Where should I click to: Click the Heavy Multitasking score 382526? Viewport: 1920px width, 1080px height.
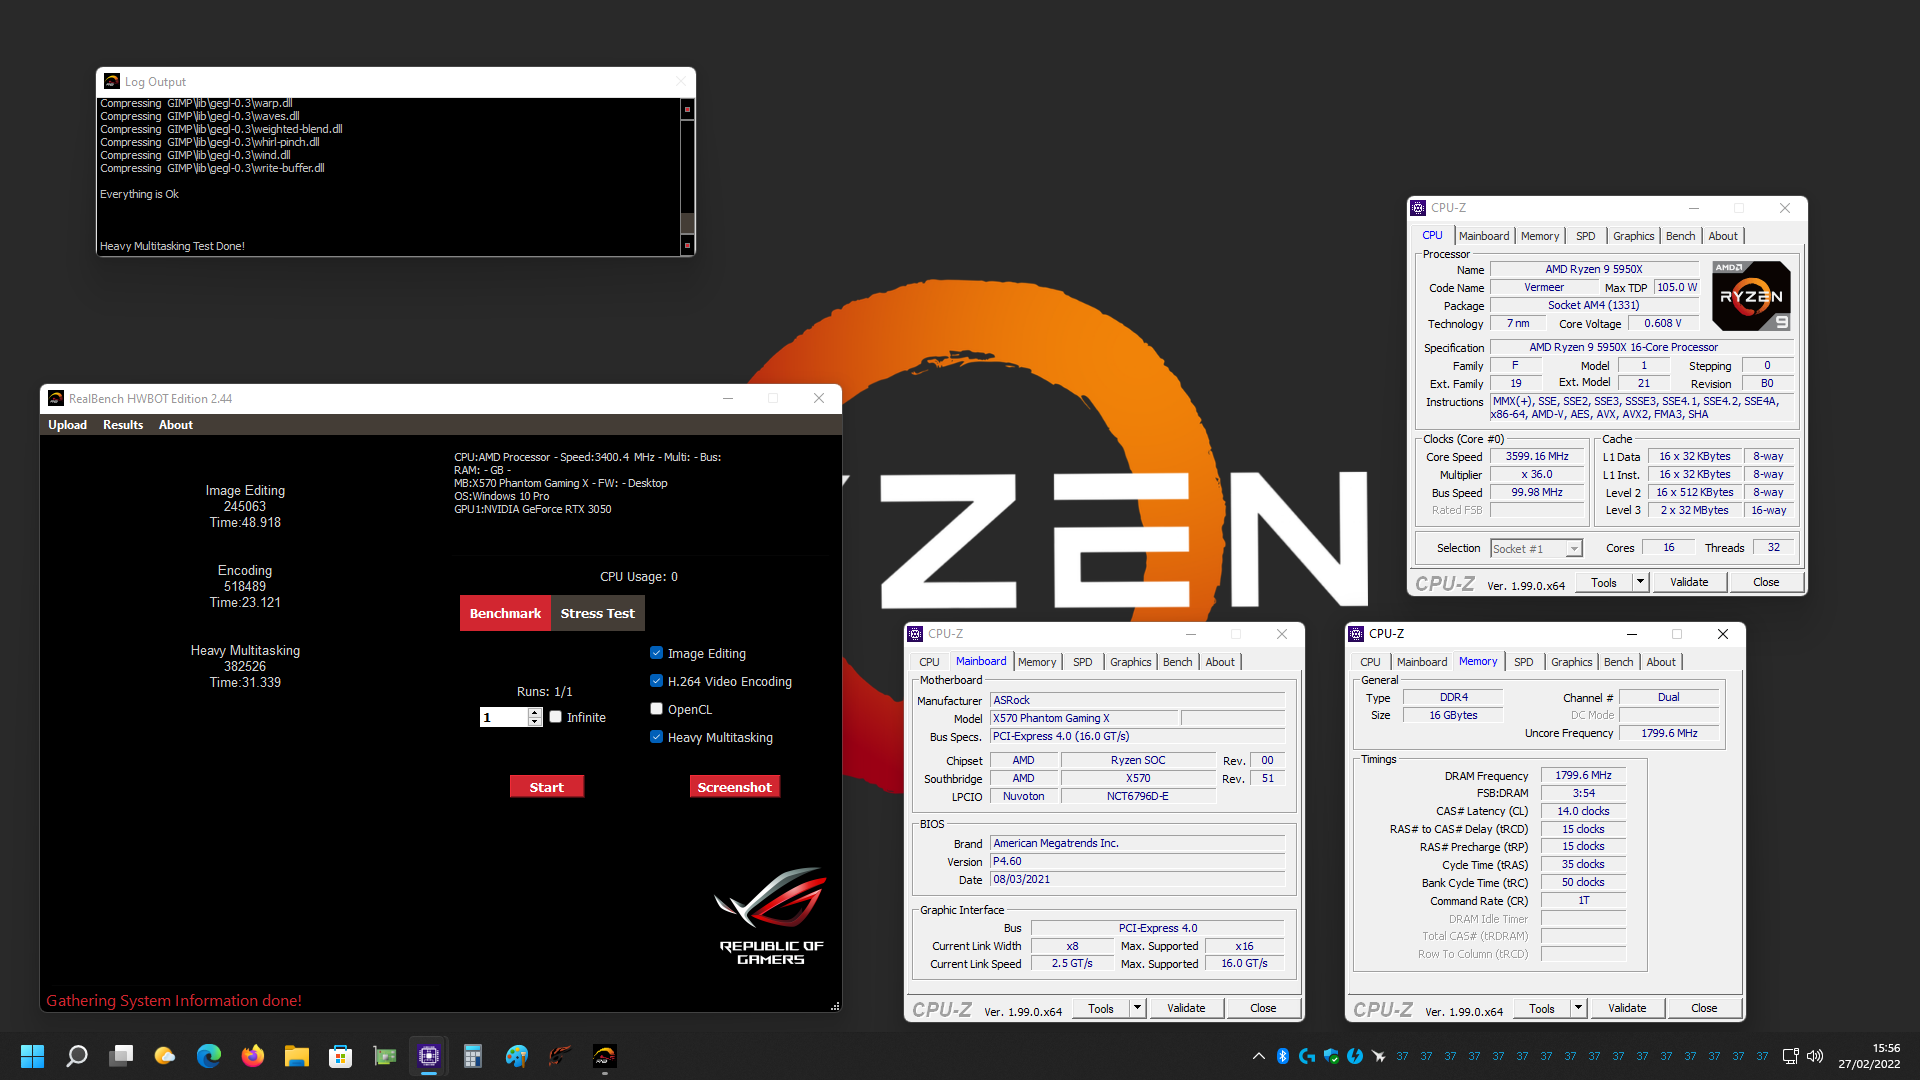(245, 666)
